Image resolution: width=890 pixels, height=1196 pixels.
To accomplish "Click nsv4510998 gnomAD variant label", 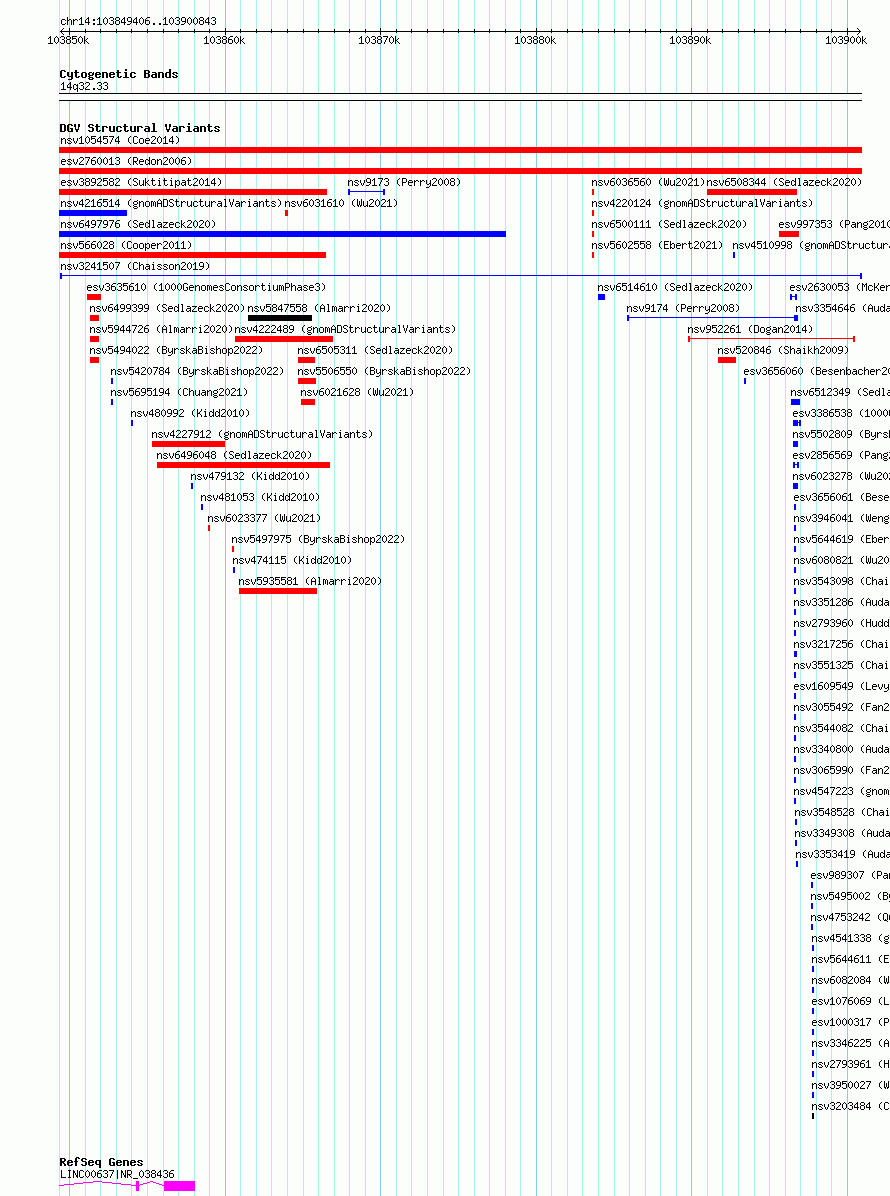I will coord(811,245).
